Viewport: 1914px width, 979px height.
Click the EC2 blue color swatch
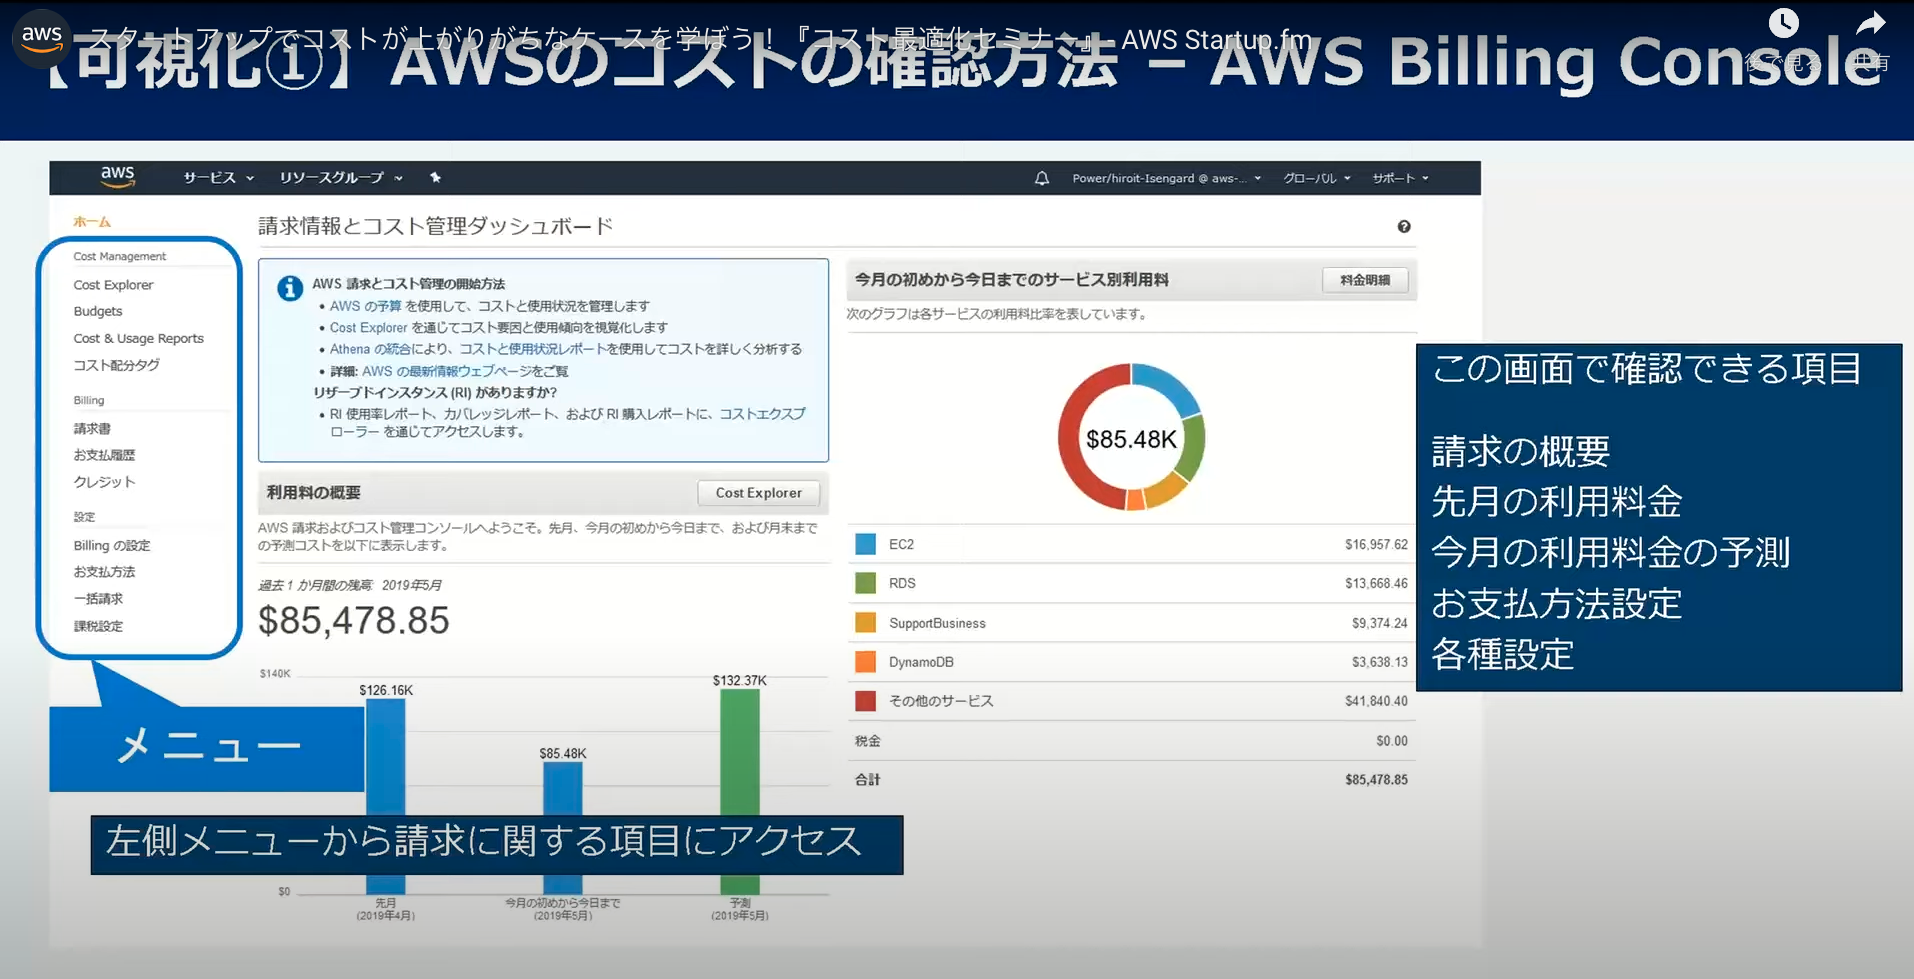pos(866,544)
